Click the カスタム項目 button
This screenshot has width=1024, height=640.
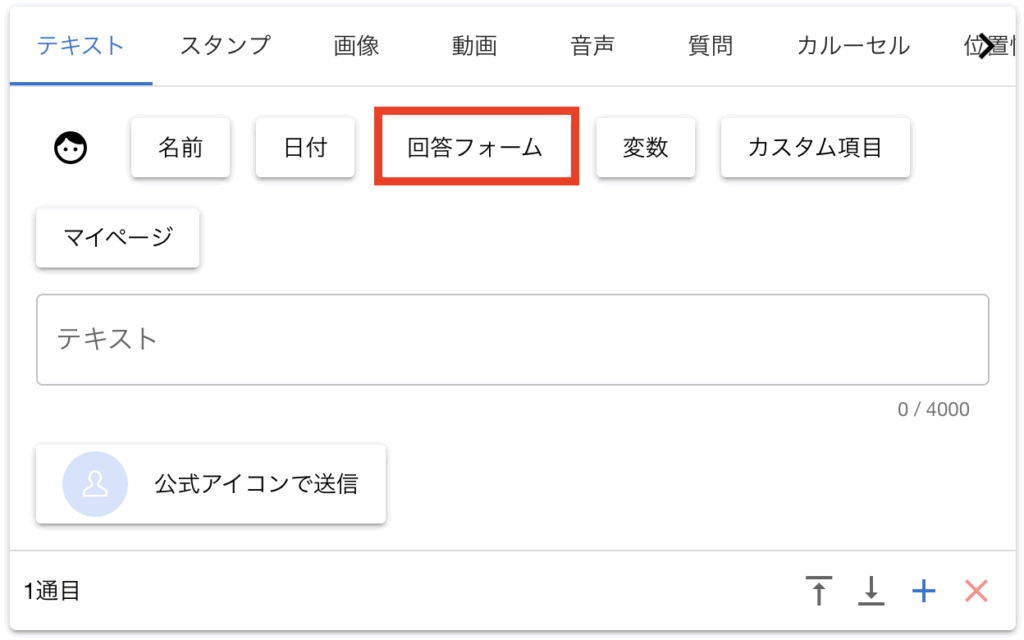click(x=815, y=148)
